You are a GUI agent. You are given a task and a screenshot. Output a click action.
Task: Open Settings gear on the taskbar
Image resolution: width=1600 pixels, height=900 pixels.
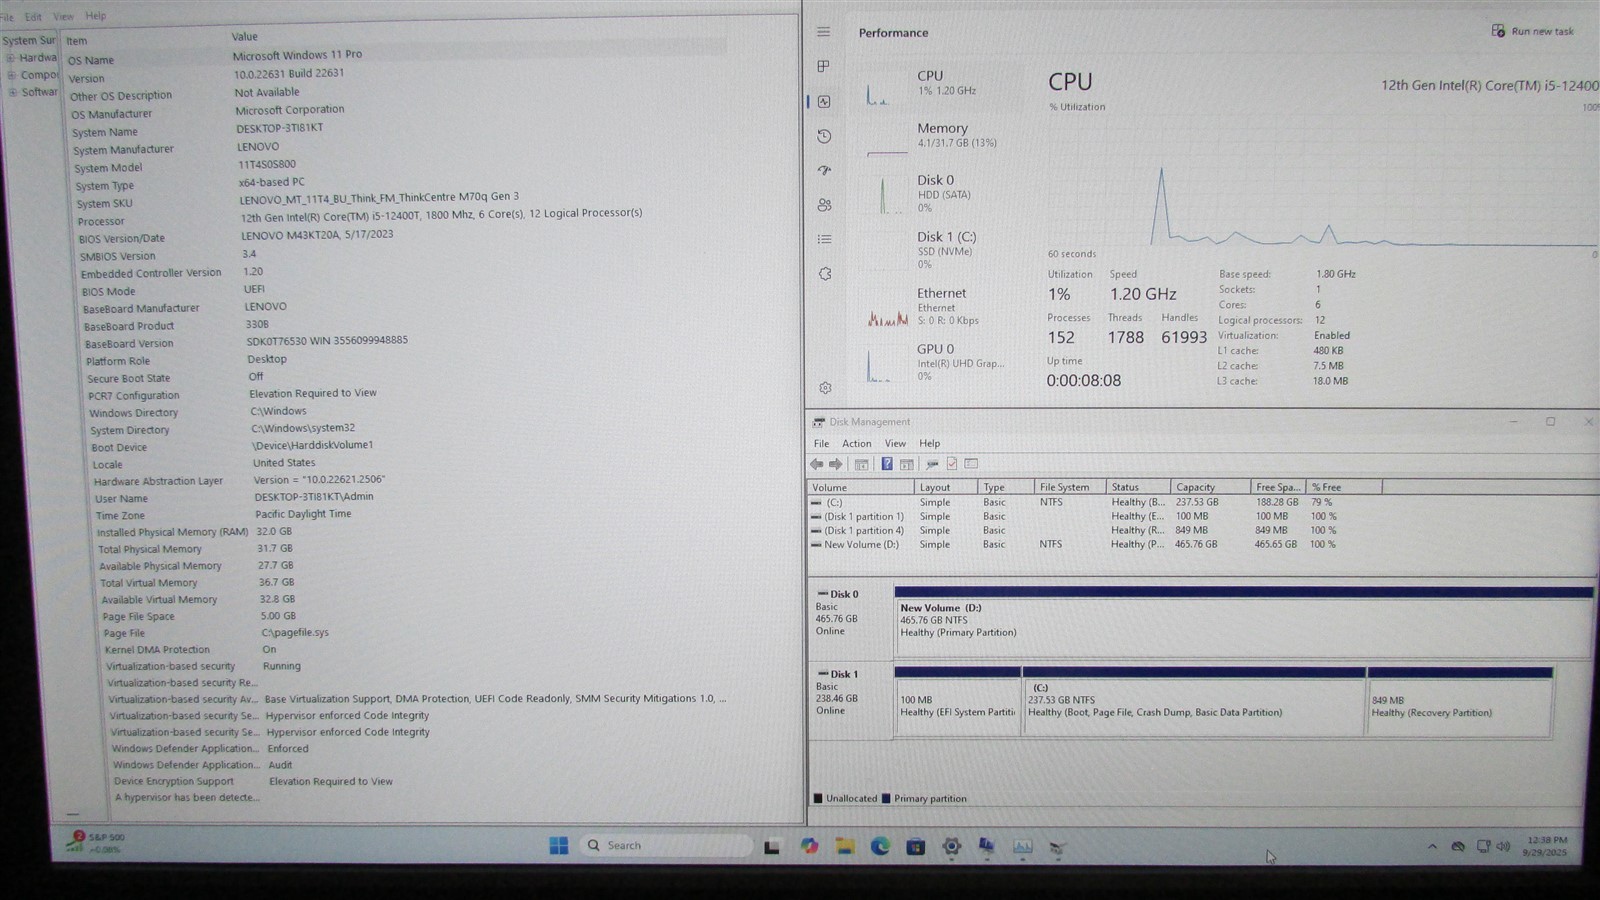click(951, 847)
